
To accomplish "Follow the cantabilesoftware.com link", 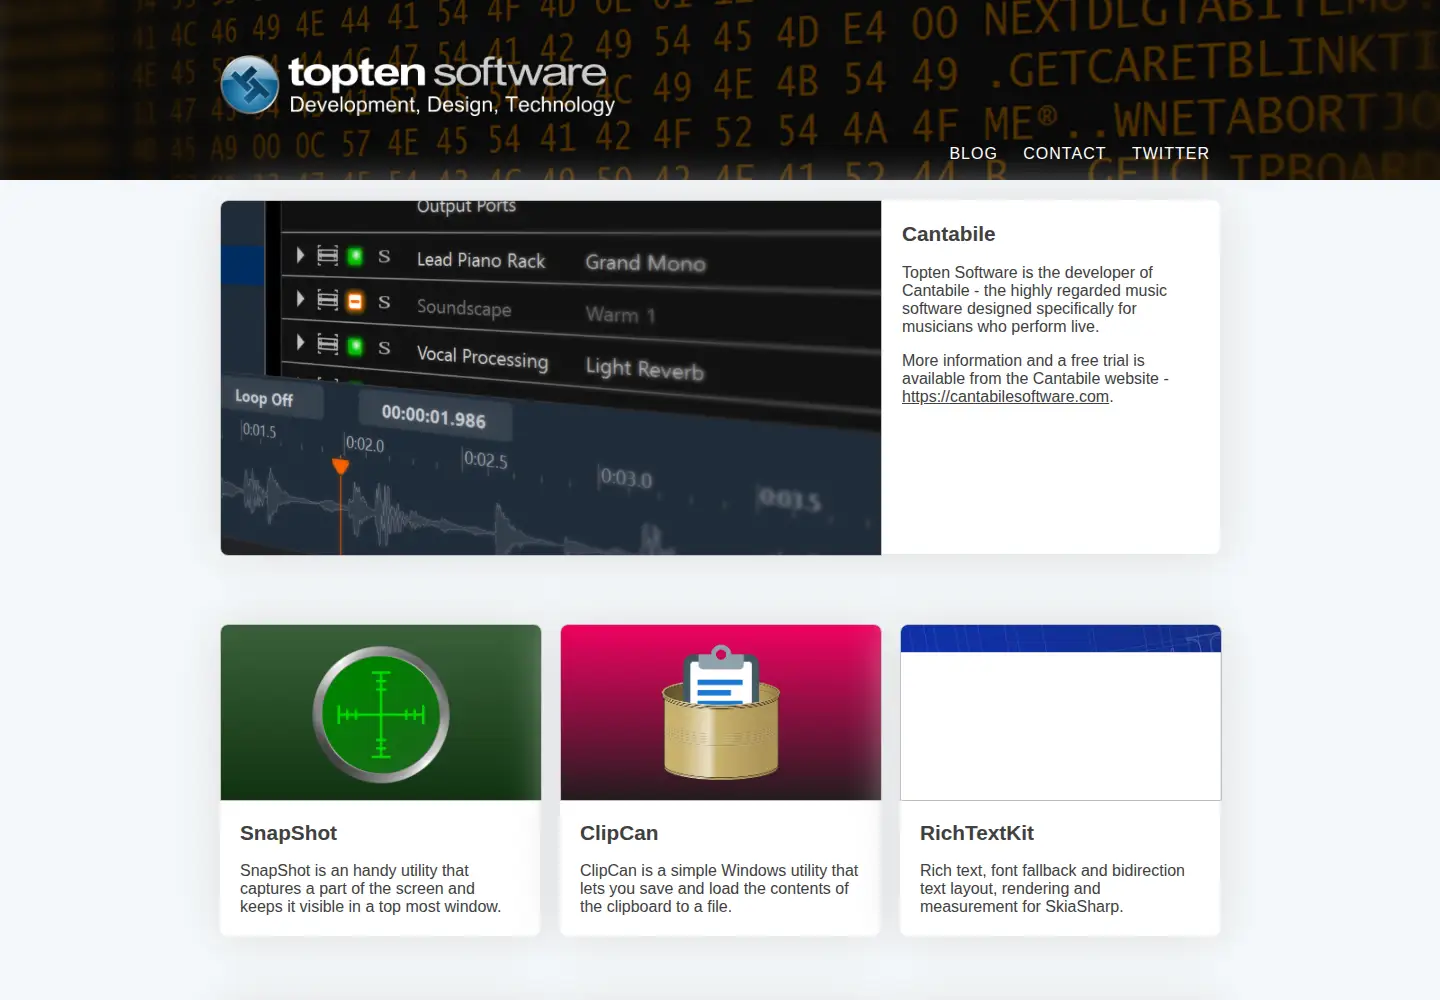I will (1005, 396).
